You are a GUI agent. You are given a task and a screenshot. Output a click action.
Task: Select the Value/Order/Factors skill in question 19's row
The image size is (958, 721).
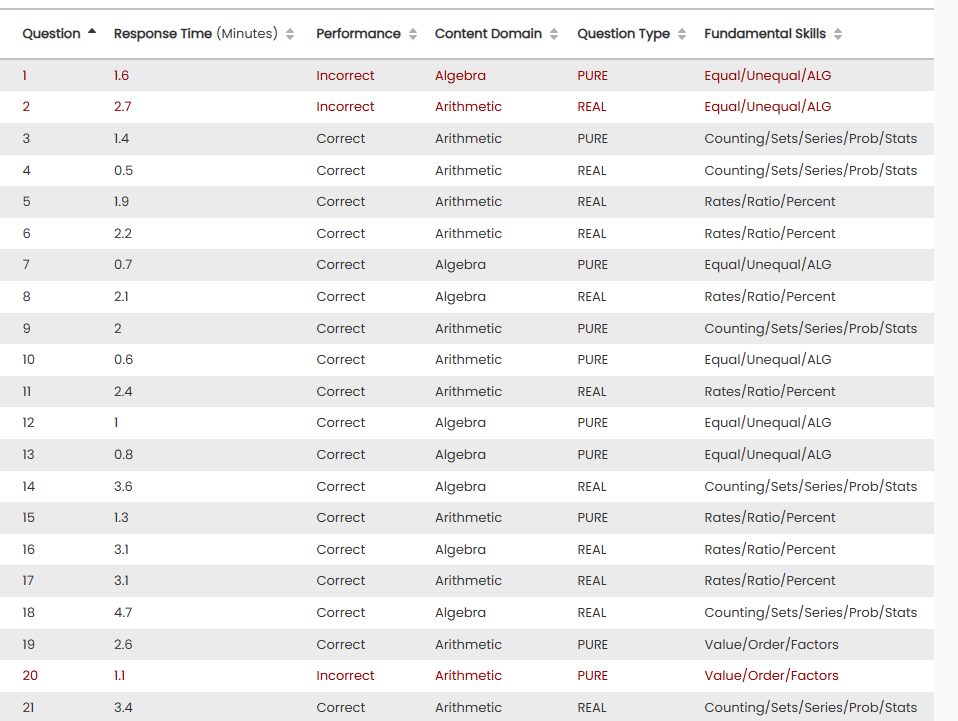(x=771, y=645)
